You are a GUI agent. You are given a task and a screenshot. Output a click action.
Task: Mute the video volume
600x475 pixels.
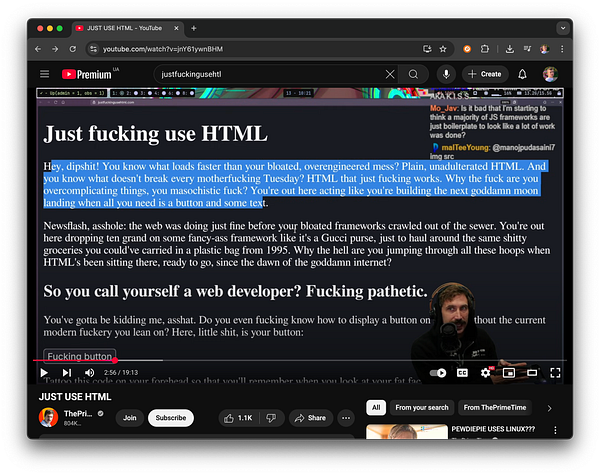pos(90,372)
